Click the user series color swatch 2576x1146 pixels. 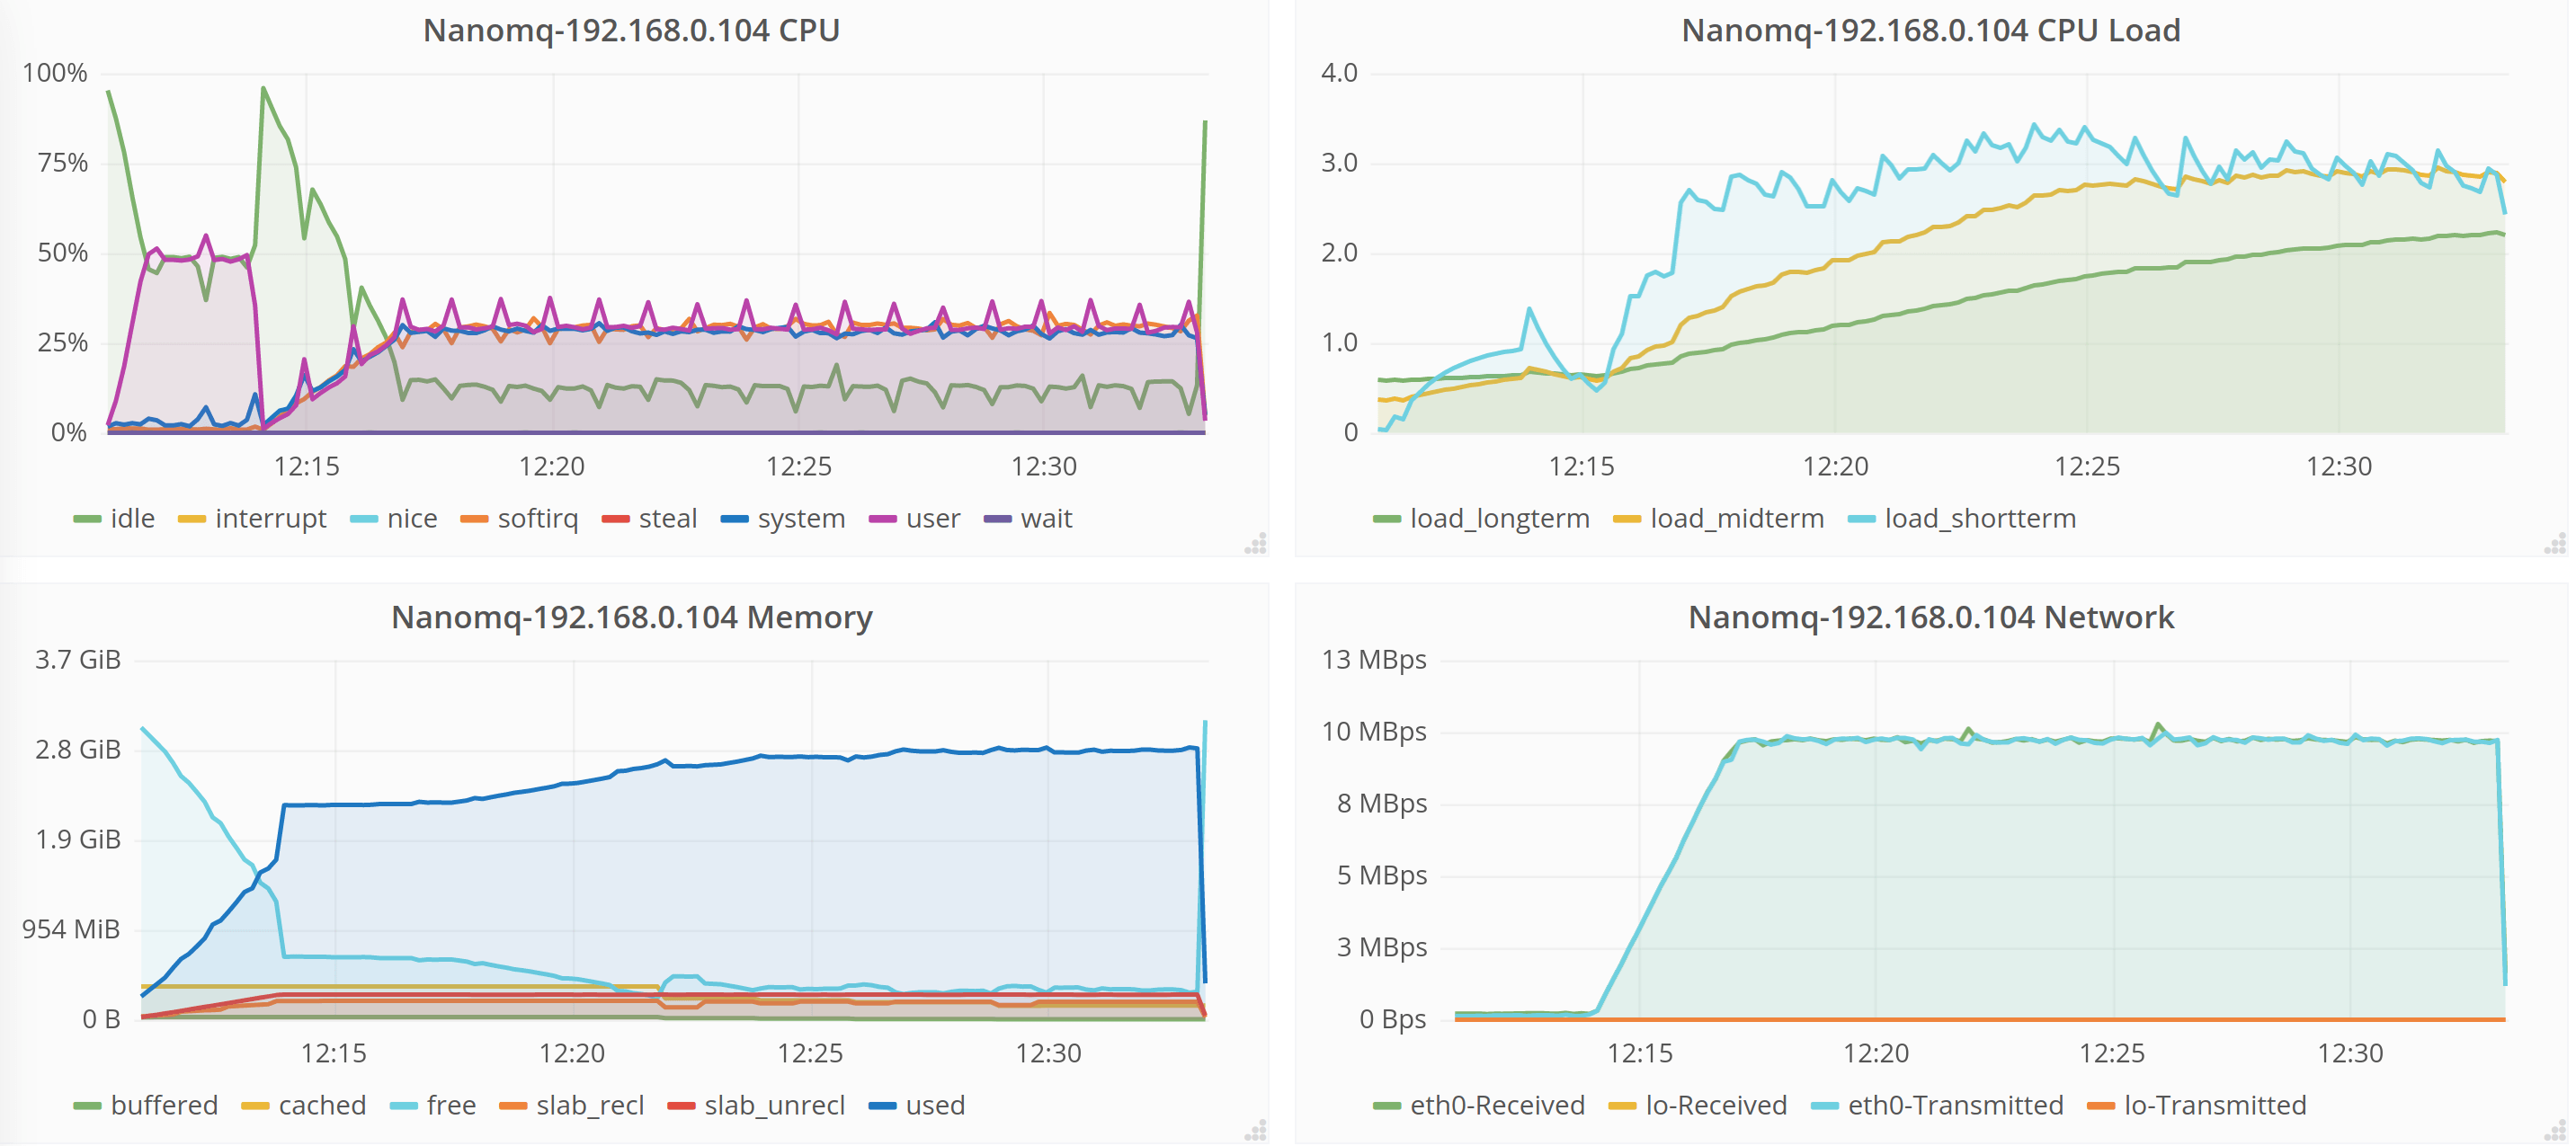[x=882, y=519]
